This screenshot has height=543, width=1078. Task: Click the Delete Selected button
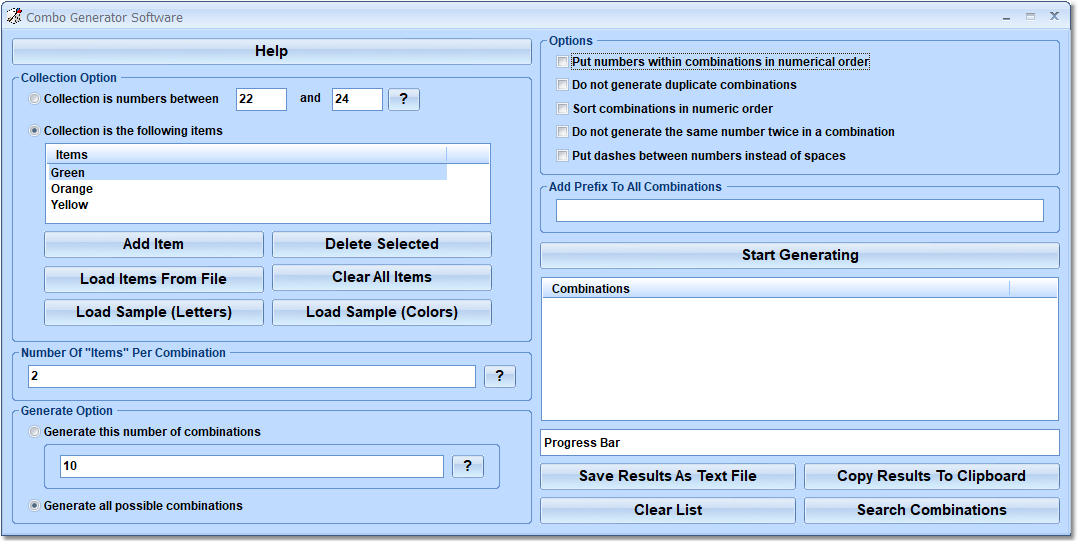[x=382, y=244]
